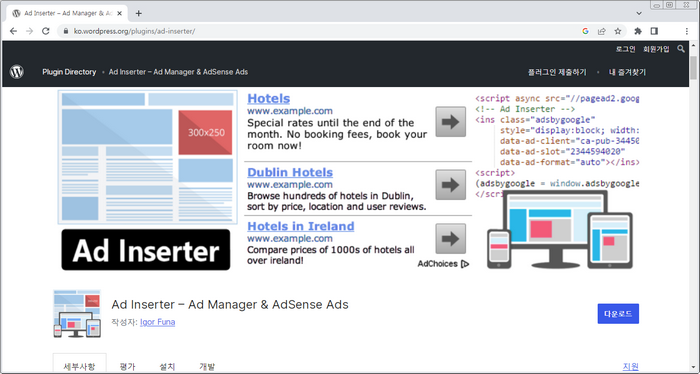Screen dimensions: 700x374
Task: Open 내 즐겨찾기 favorites link
Action: [627, 72]
